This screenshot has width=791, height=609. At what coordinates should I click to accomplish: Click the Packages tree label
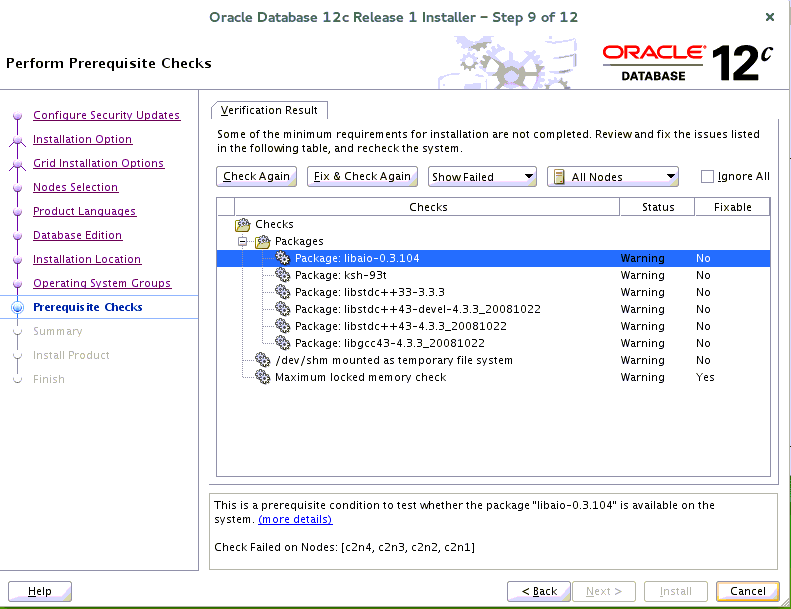299,241
